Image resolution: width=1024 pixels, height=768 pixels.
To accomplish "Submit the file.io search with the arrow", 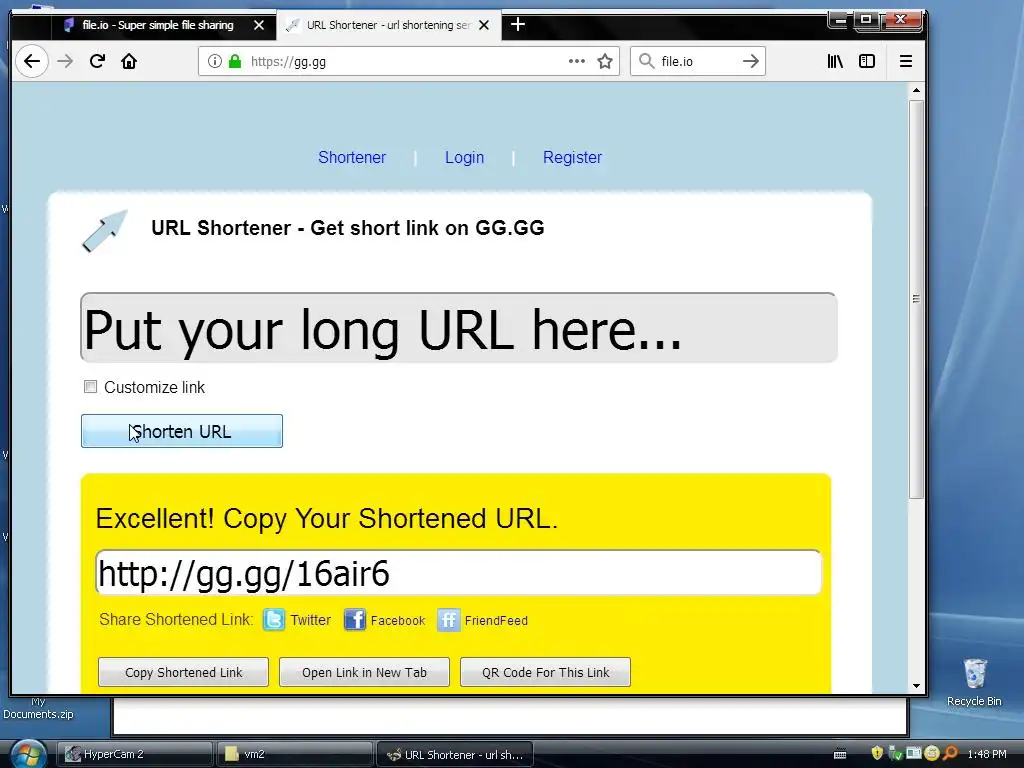I will pyautogui.click(x=750, y=61).
